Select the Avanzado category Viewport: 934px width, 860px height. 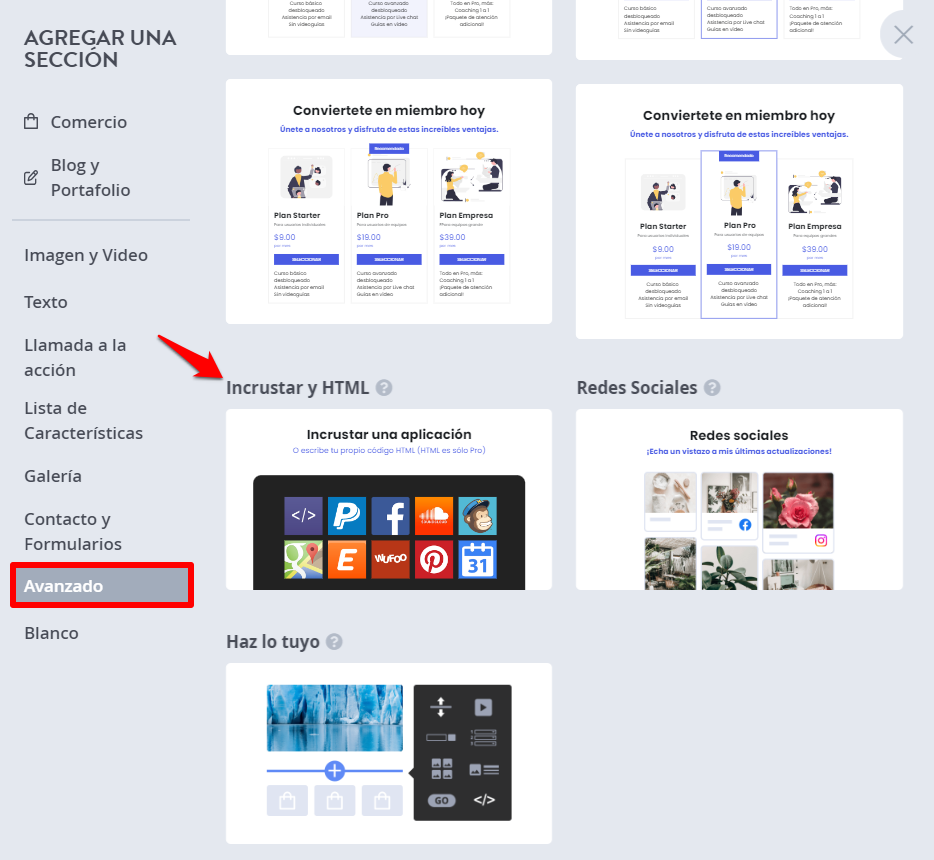click(102, 585)
